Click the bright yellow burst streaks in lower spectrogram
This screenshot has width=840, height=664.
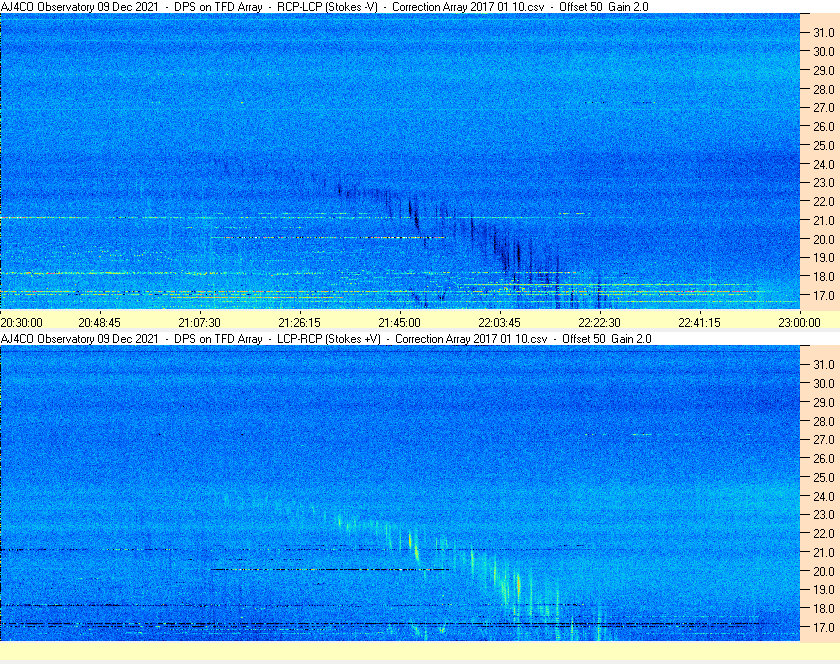click(412, 567)
